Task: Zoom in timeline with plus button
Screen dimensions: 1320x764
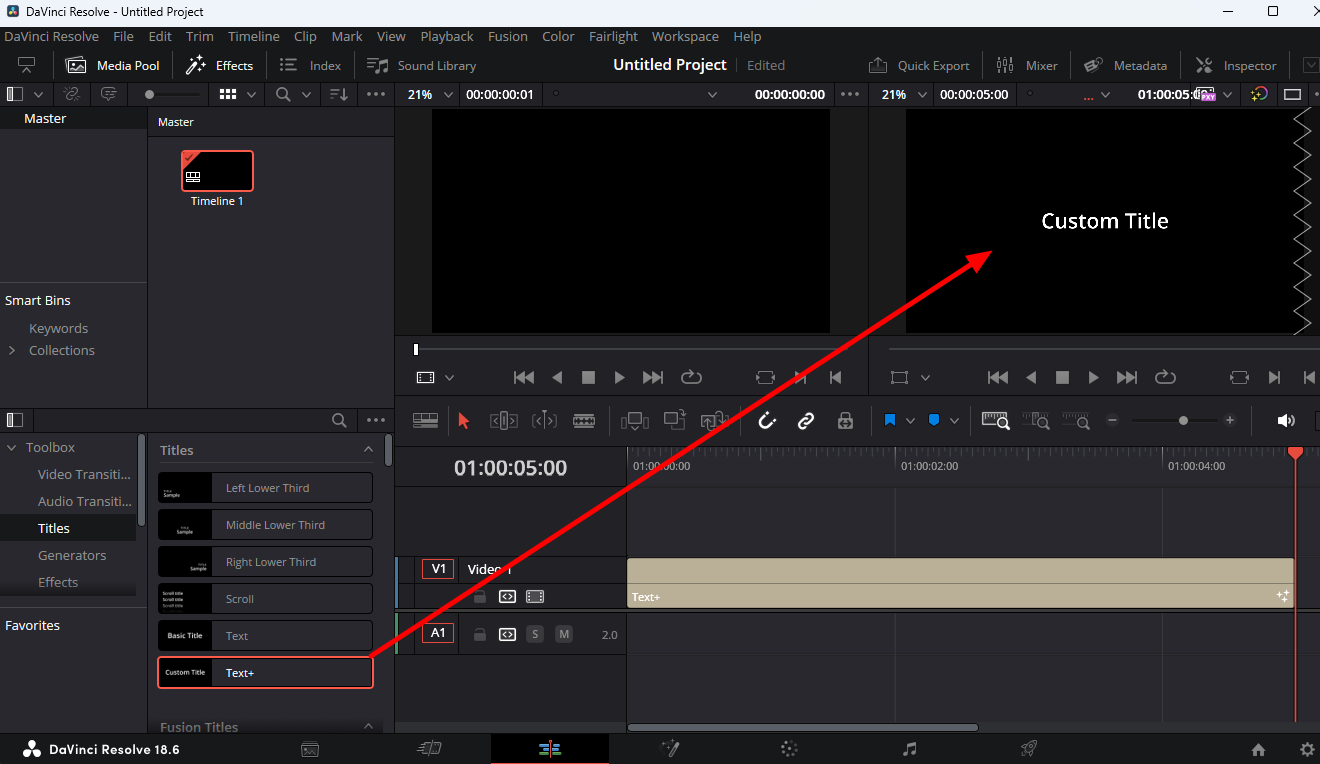Action: (x=1230, y=421)
